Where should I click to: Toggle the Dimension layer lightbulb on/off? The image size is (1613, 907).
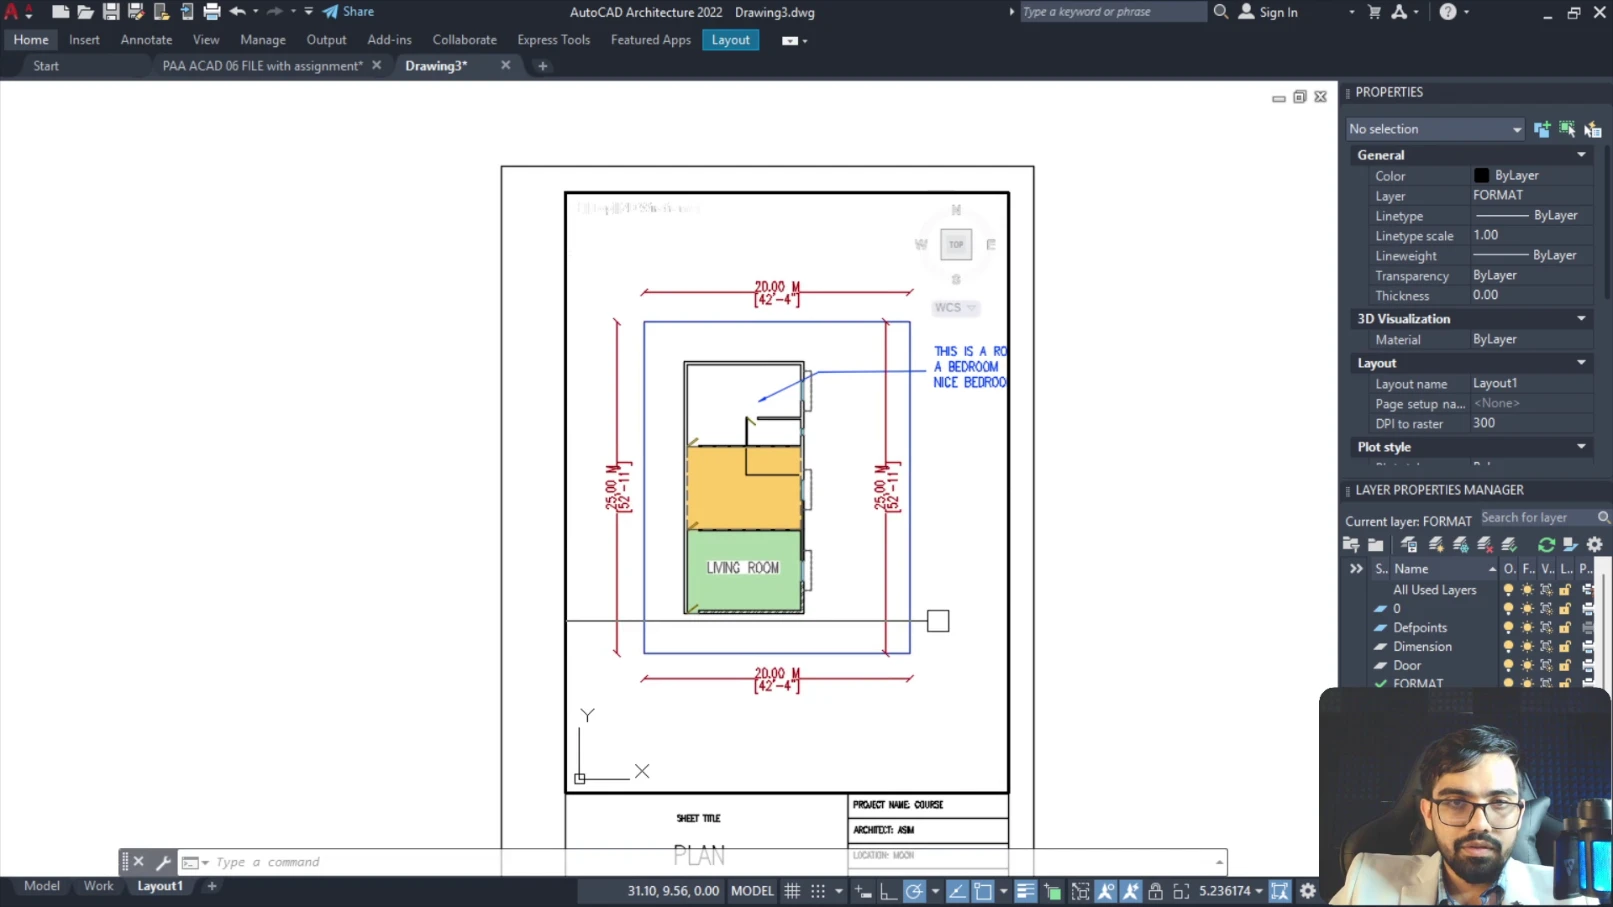[1508, 647]
